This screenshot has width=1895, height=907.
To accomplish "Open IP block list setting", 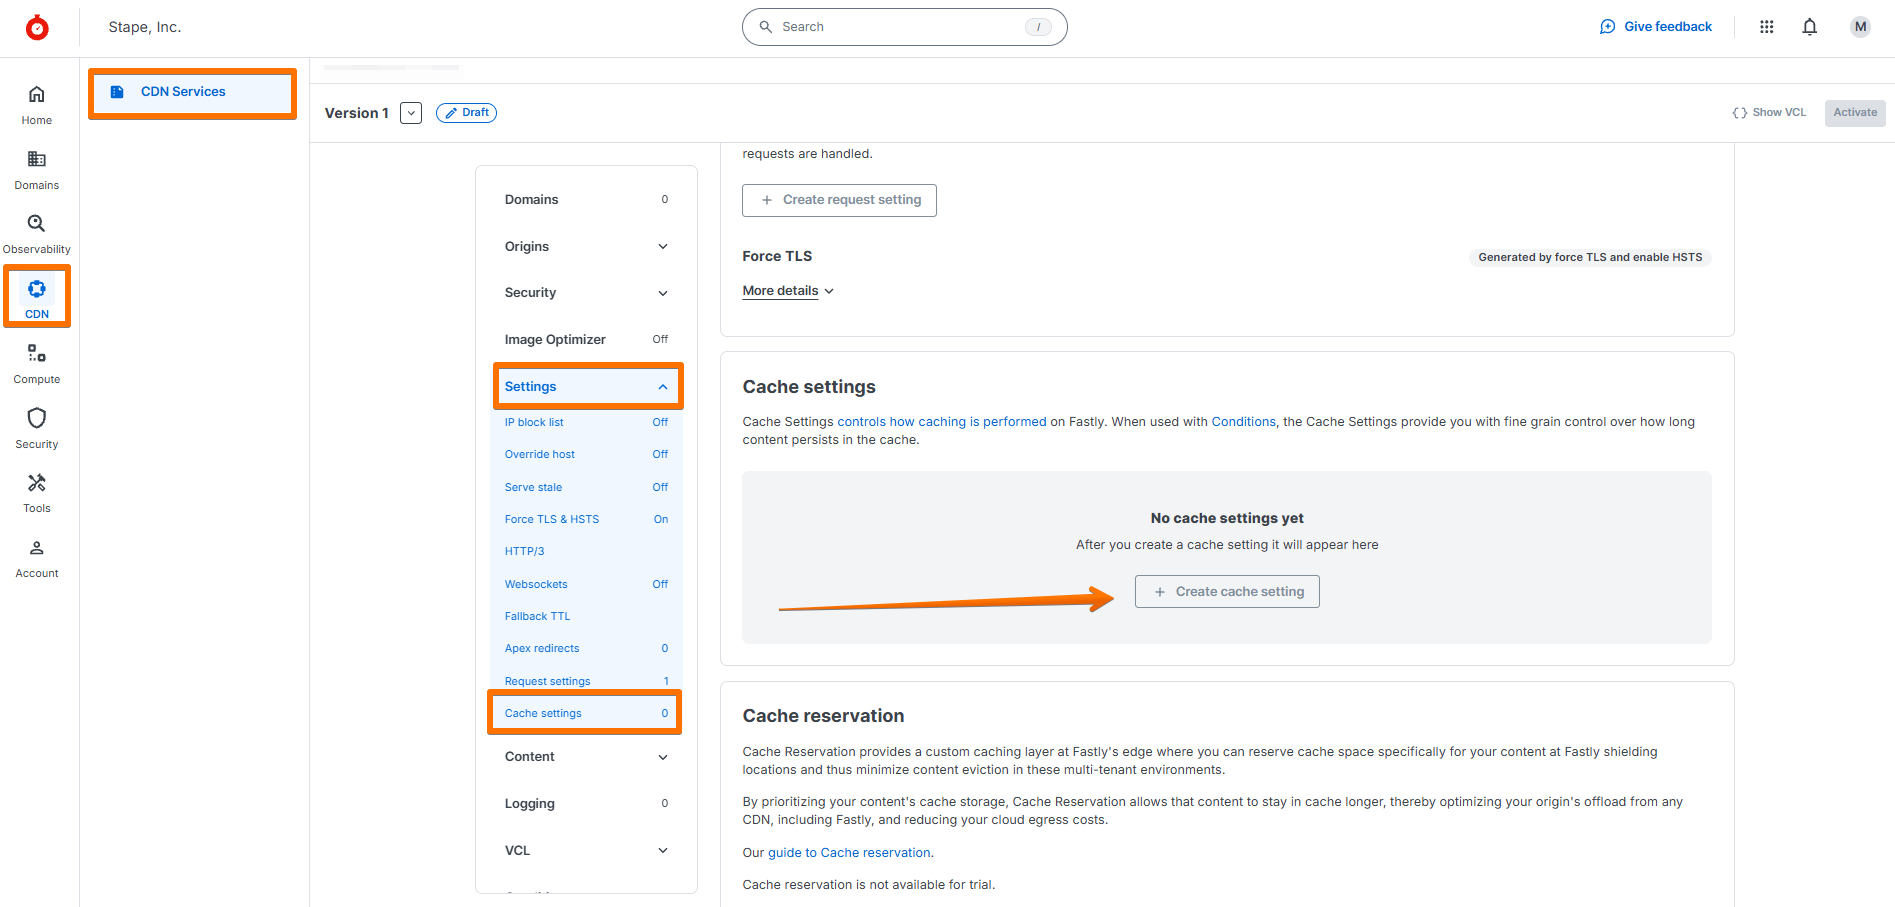I will (586, 423).
